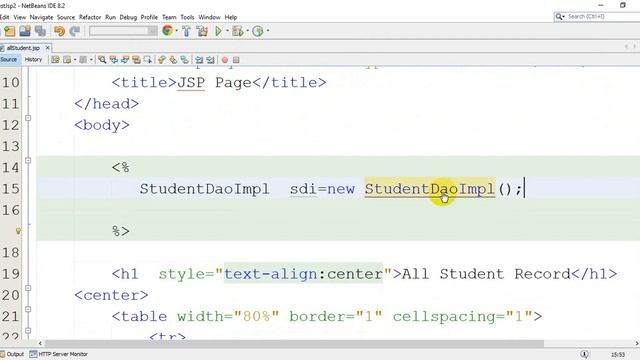Screen dimensions: 640x360
Task: Click the Open Project toolbar icon
Action: tap(24, 31)
